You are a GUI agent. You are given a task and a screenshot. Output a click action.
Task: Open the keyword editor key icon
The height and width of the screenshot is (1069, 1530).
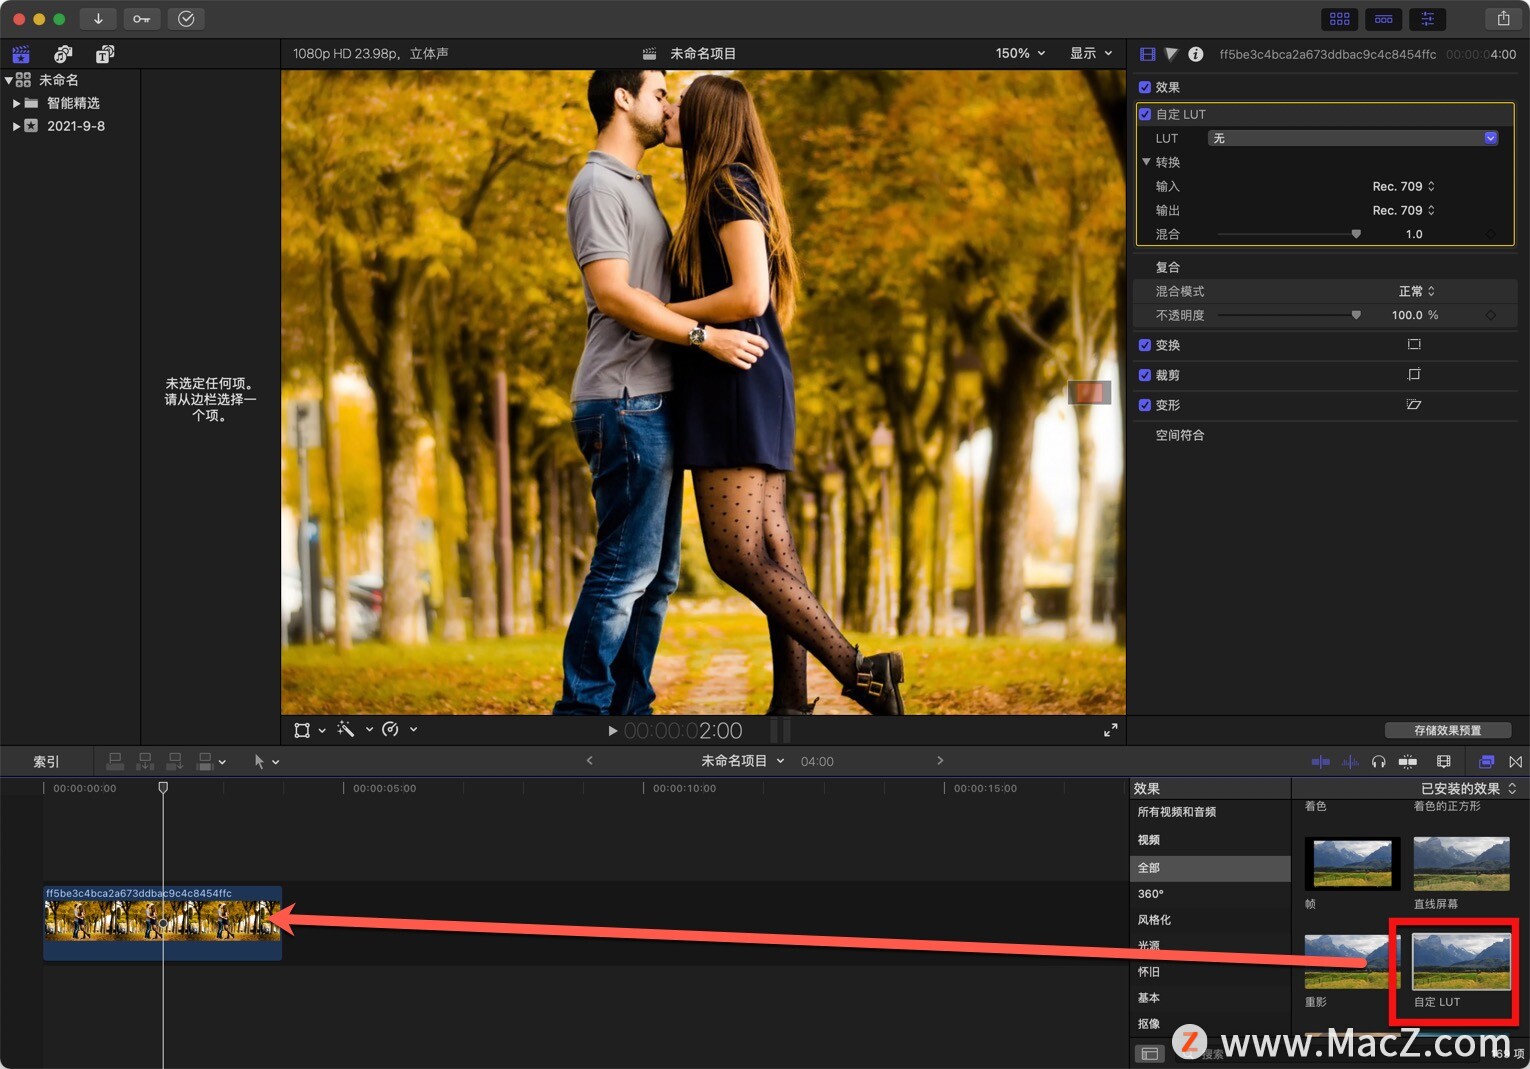pos(142,19)
